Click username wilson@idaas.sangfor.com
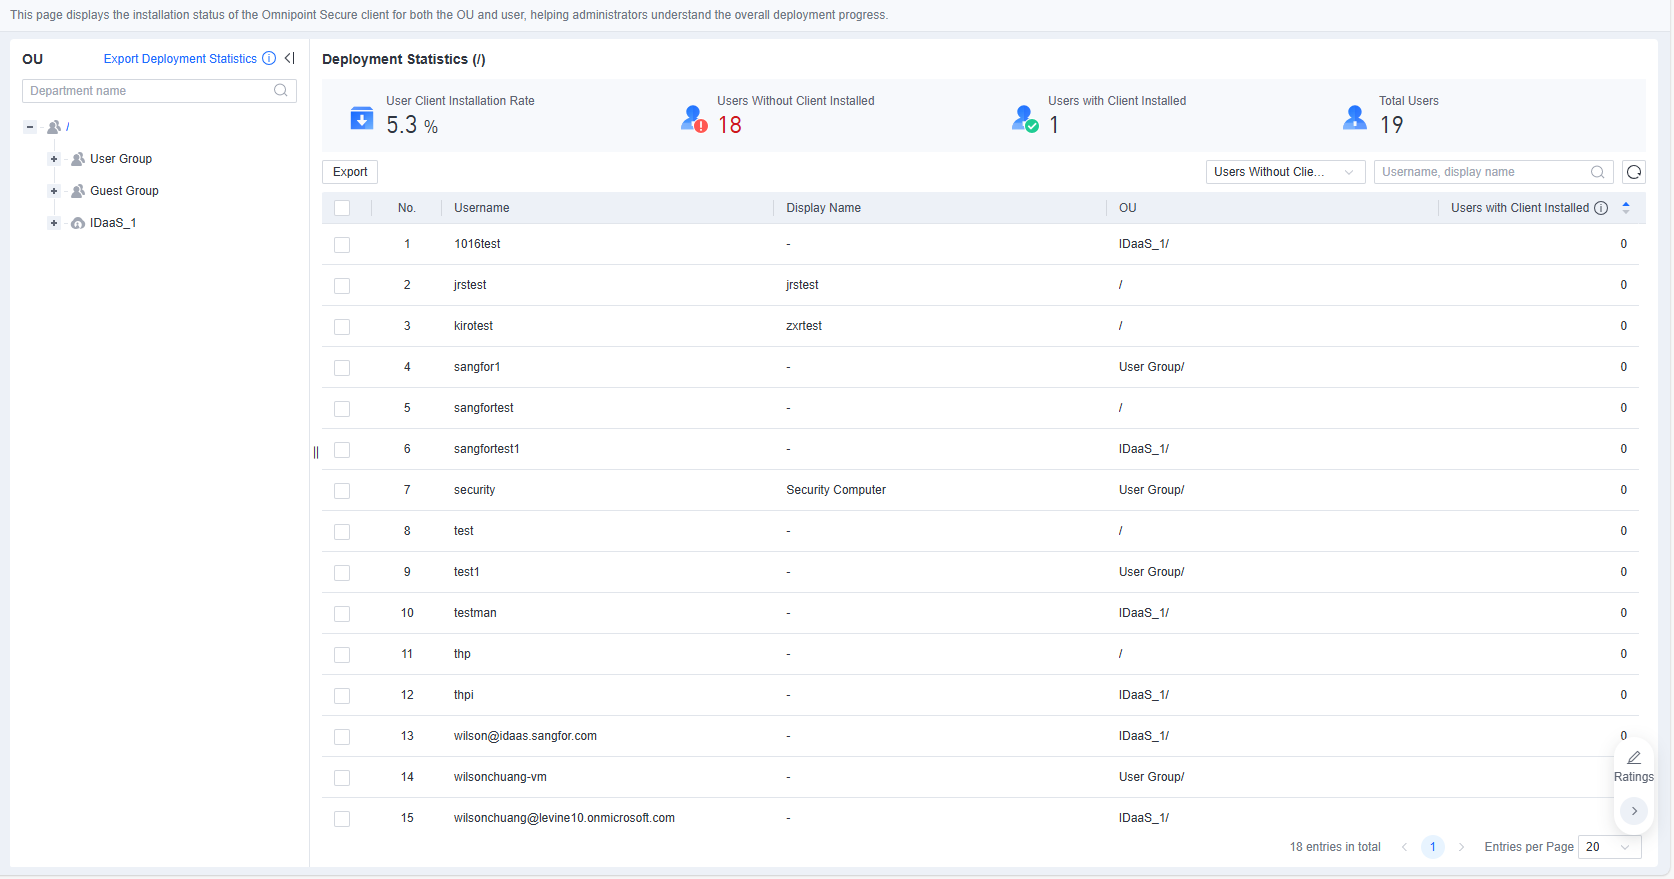 coord(525,736)
